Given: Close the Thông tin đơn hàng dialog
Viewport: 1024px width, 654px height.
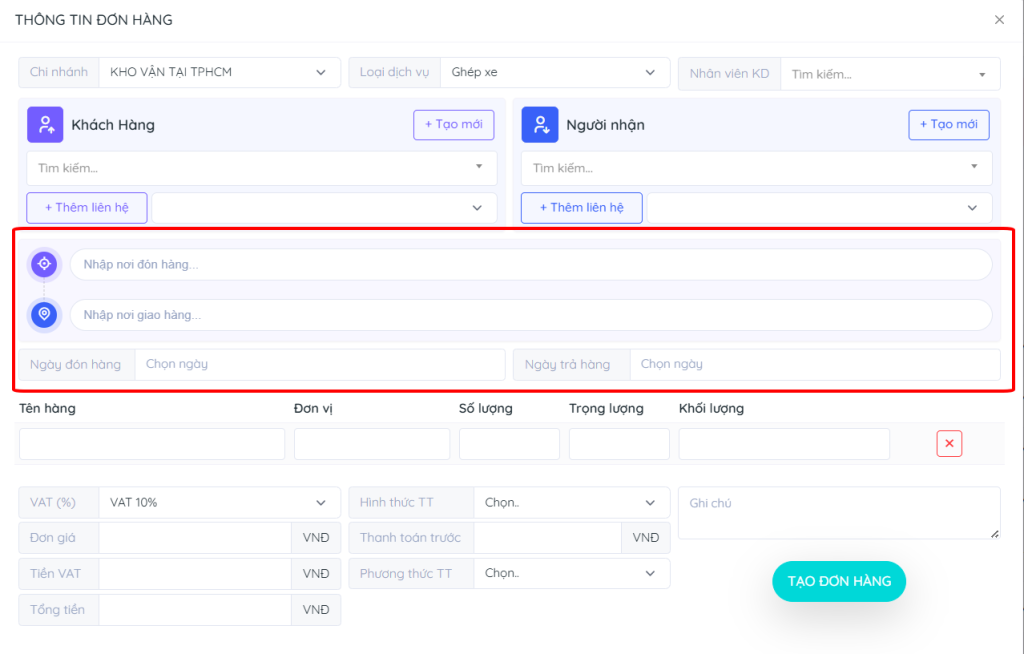Looking at the screenshot, I should pos(999,20).
